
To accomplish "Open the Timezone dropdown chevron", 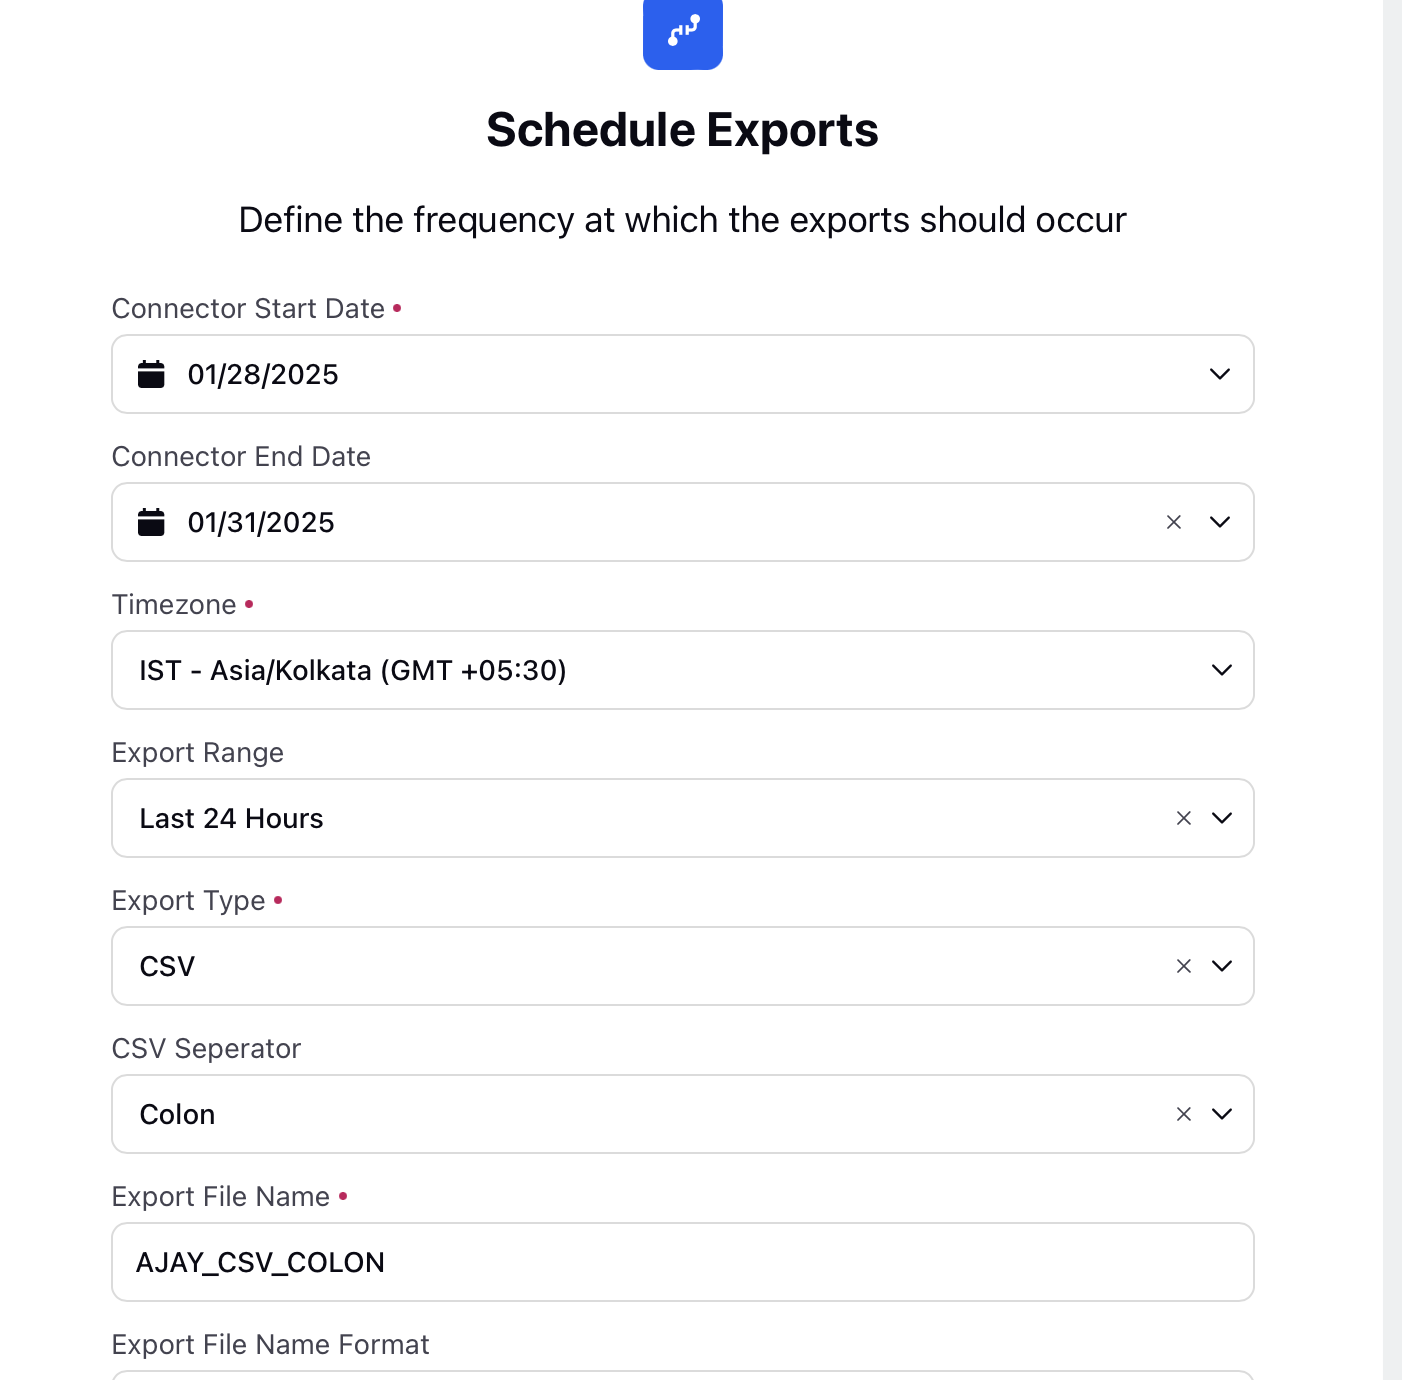I will click(x=1222, y=670).
